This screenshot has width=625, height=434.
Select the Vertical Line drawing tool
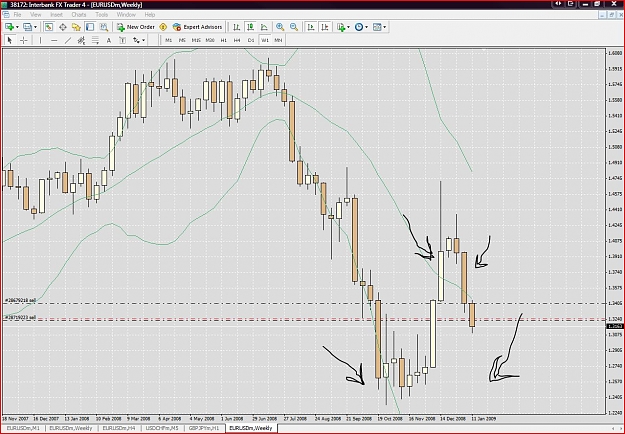click(x=40, y=40)
